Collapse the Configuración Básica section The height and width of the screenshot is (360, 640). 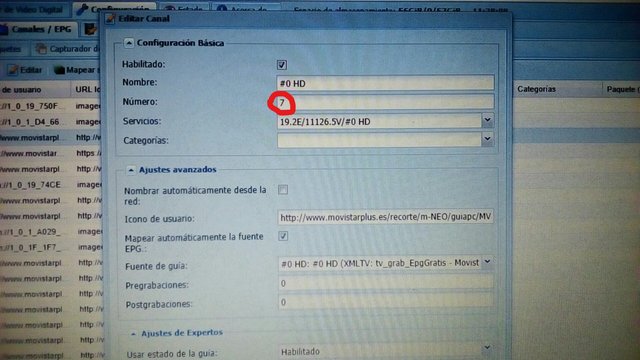click(x=129, y=42)
